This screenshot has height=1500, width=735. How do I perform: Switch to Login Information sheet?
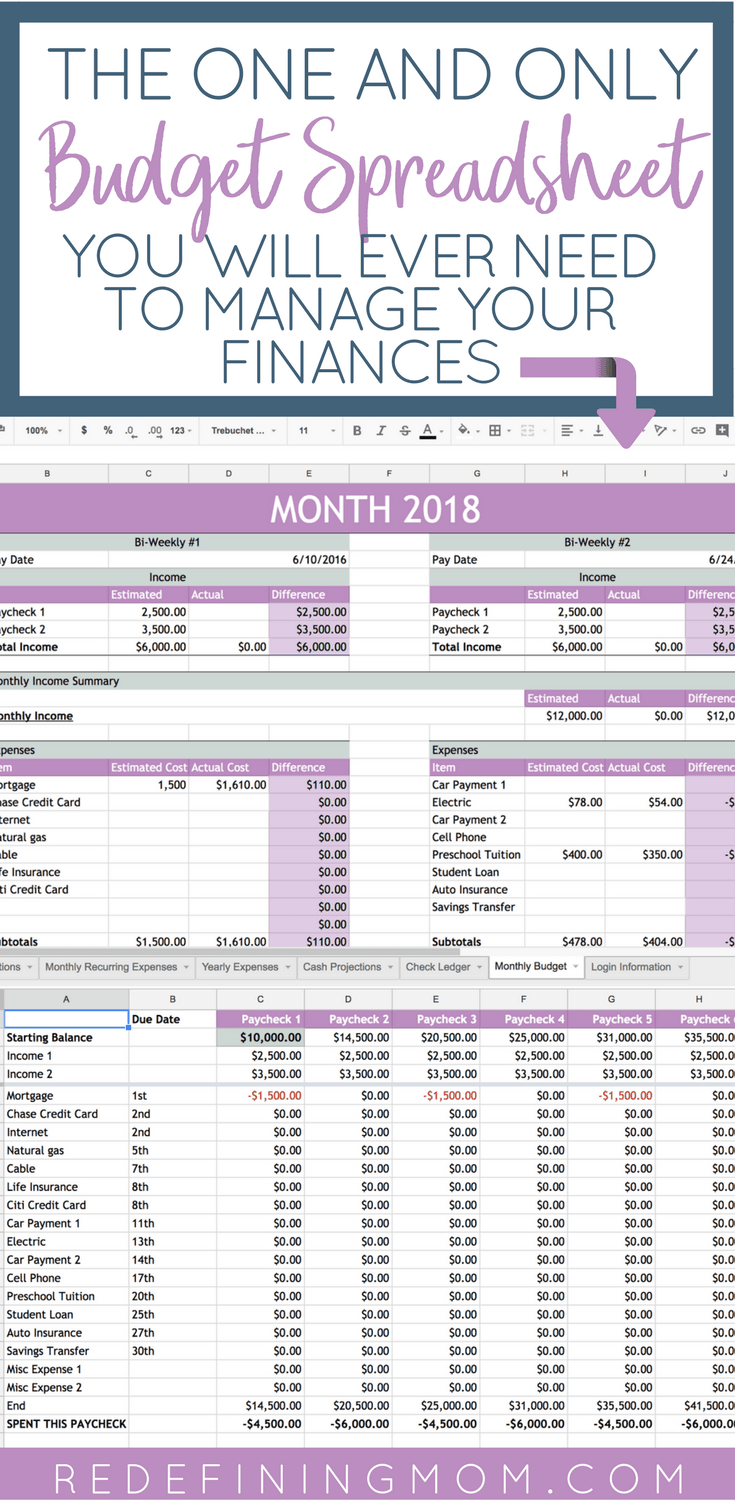pos(631,967)
